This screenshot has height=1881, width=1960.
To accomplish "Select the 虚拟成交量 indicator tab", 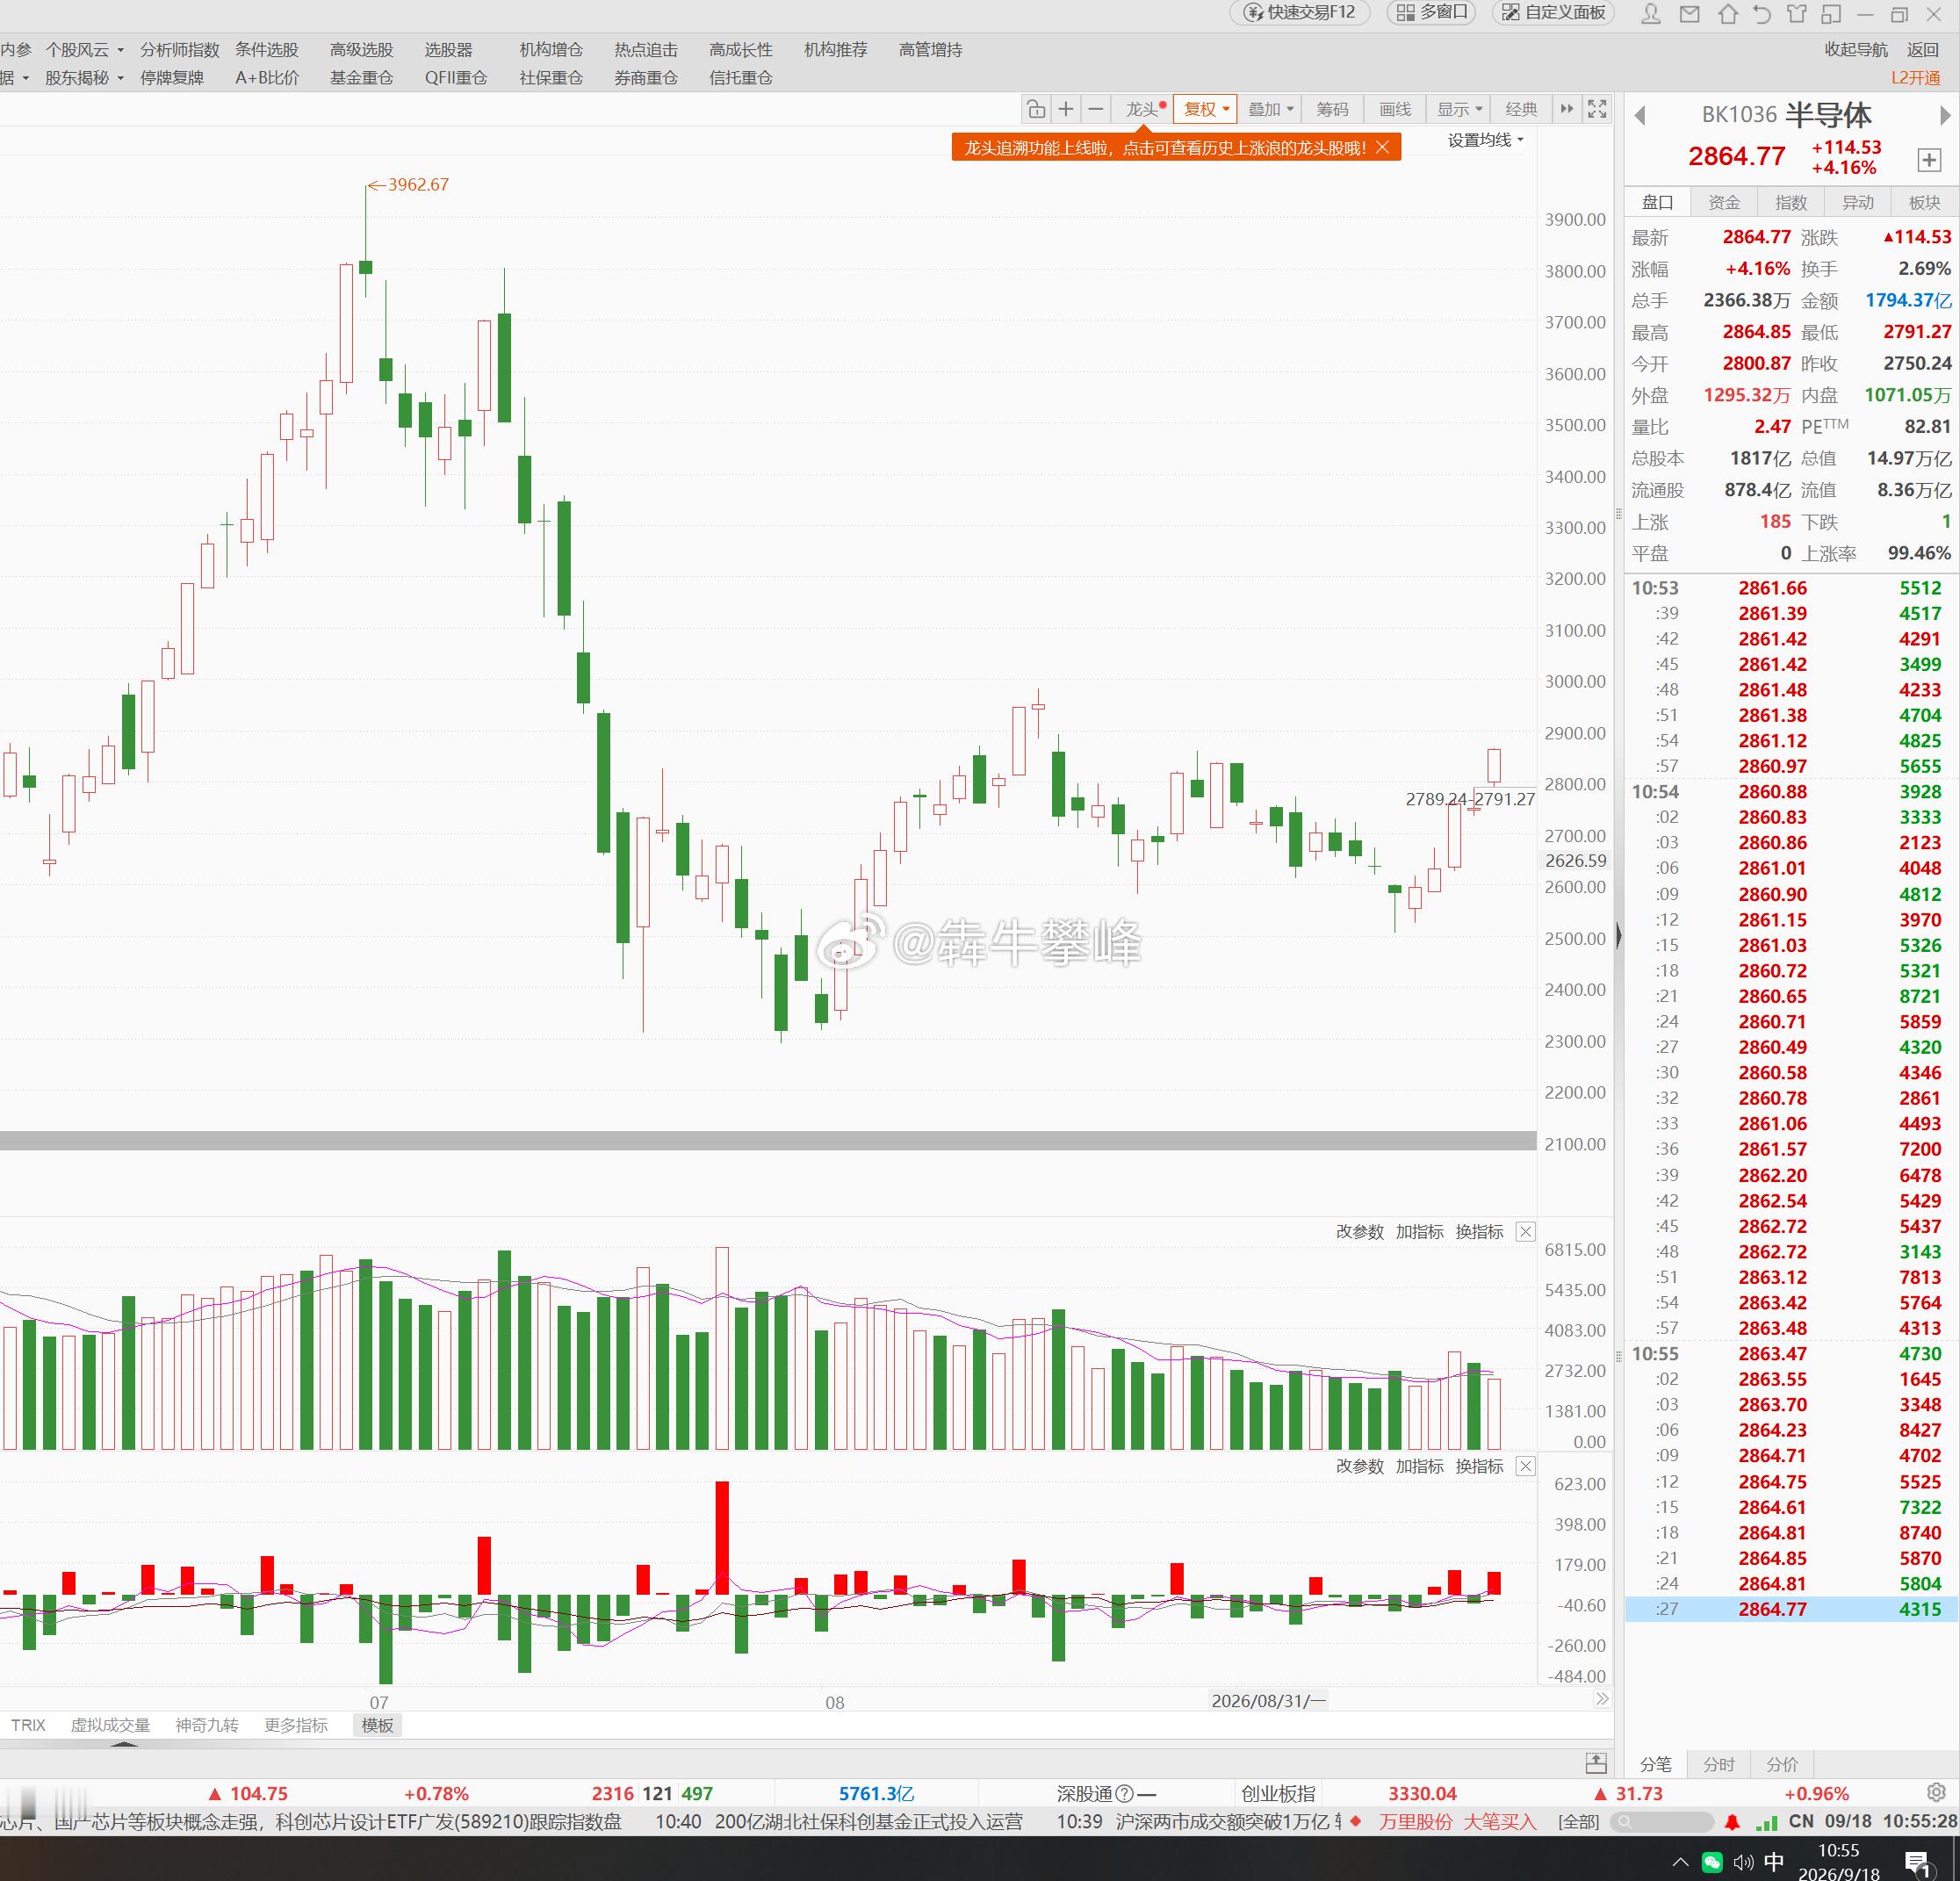I will coord(110,1725).
